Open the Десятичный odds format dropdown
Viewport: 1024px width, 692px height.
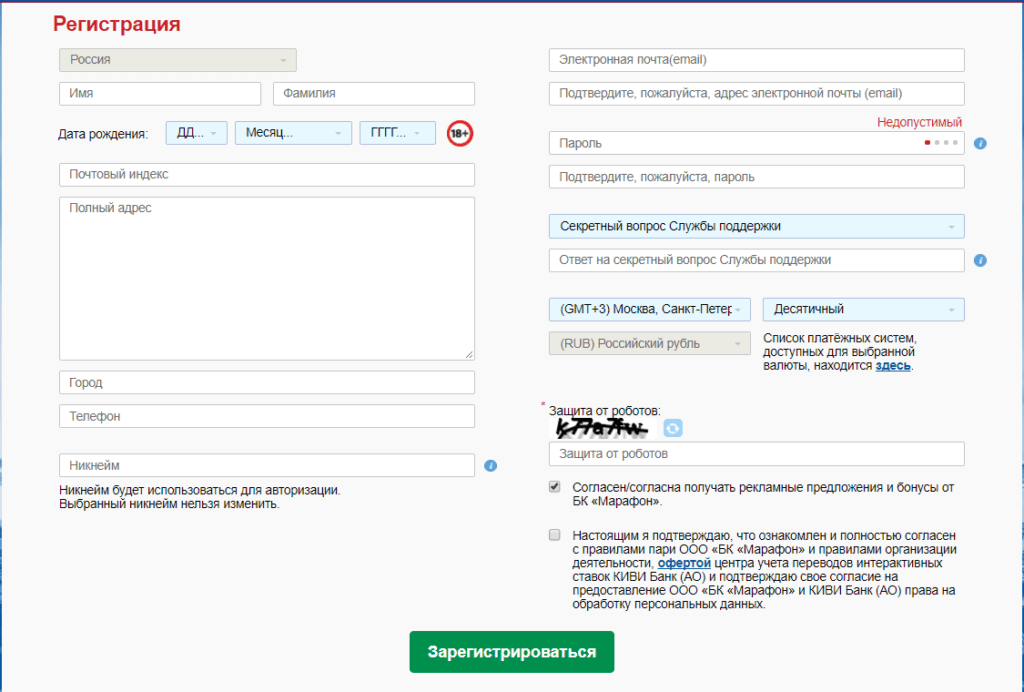pyautogui.click(x=863, y=310)
